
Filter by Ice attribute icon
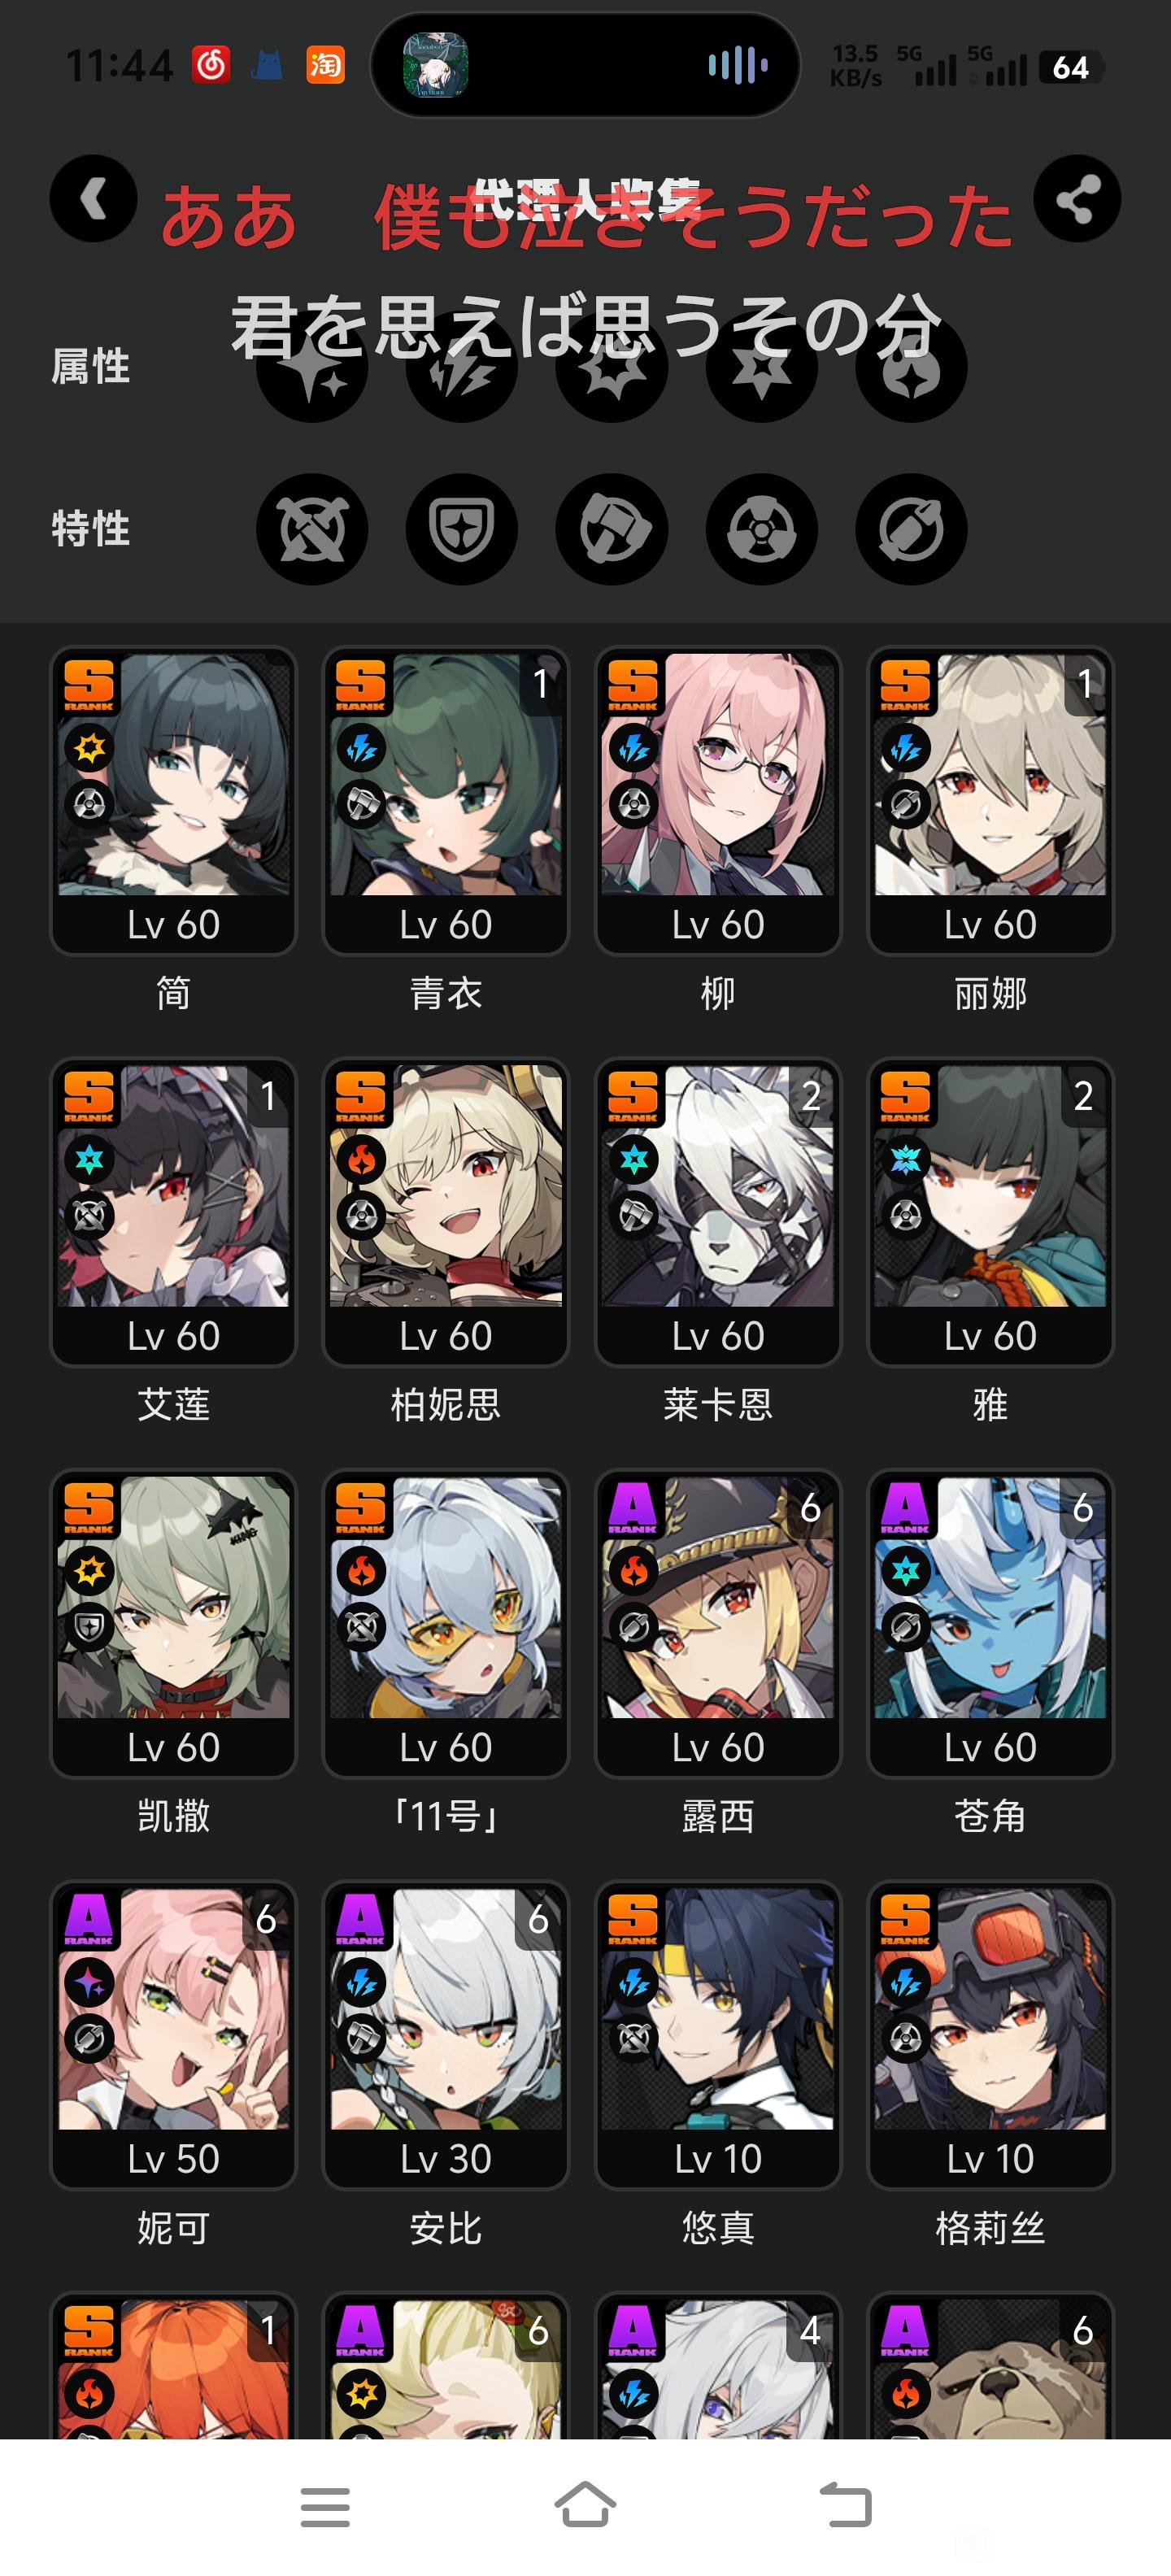click(x=762, y=367)
